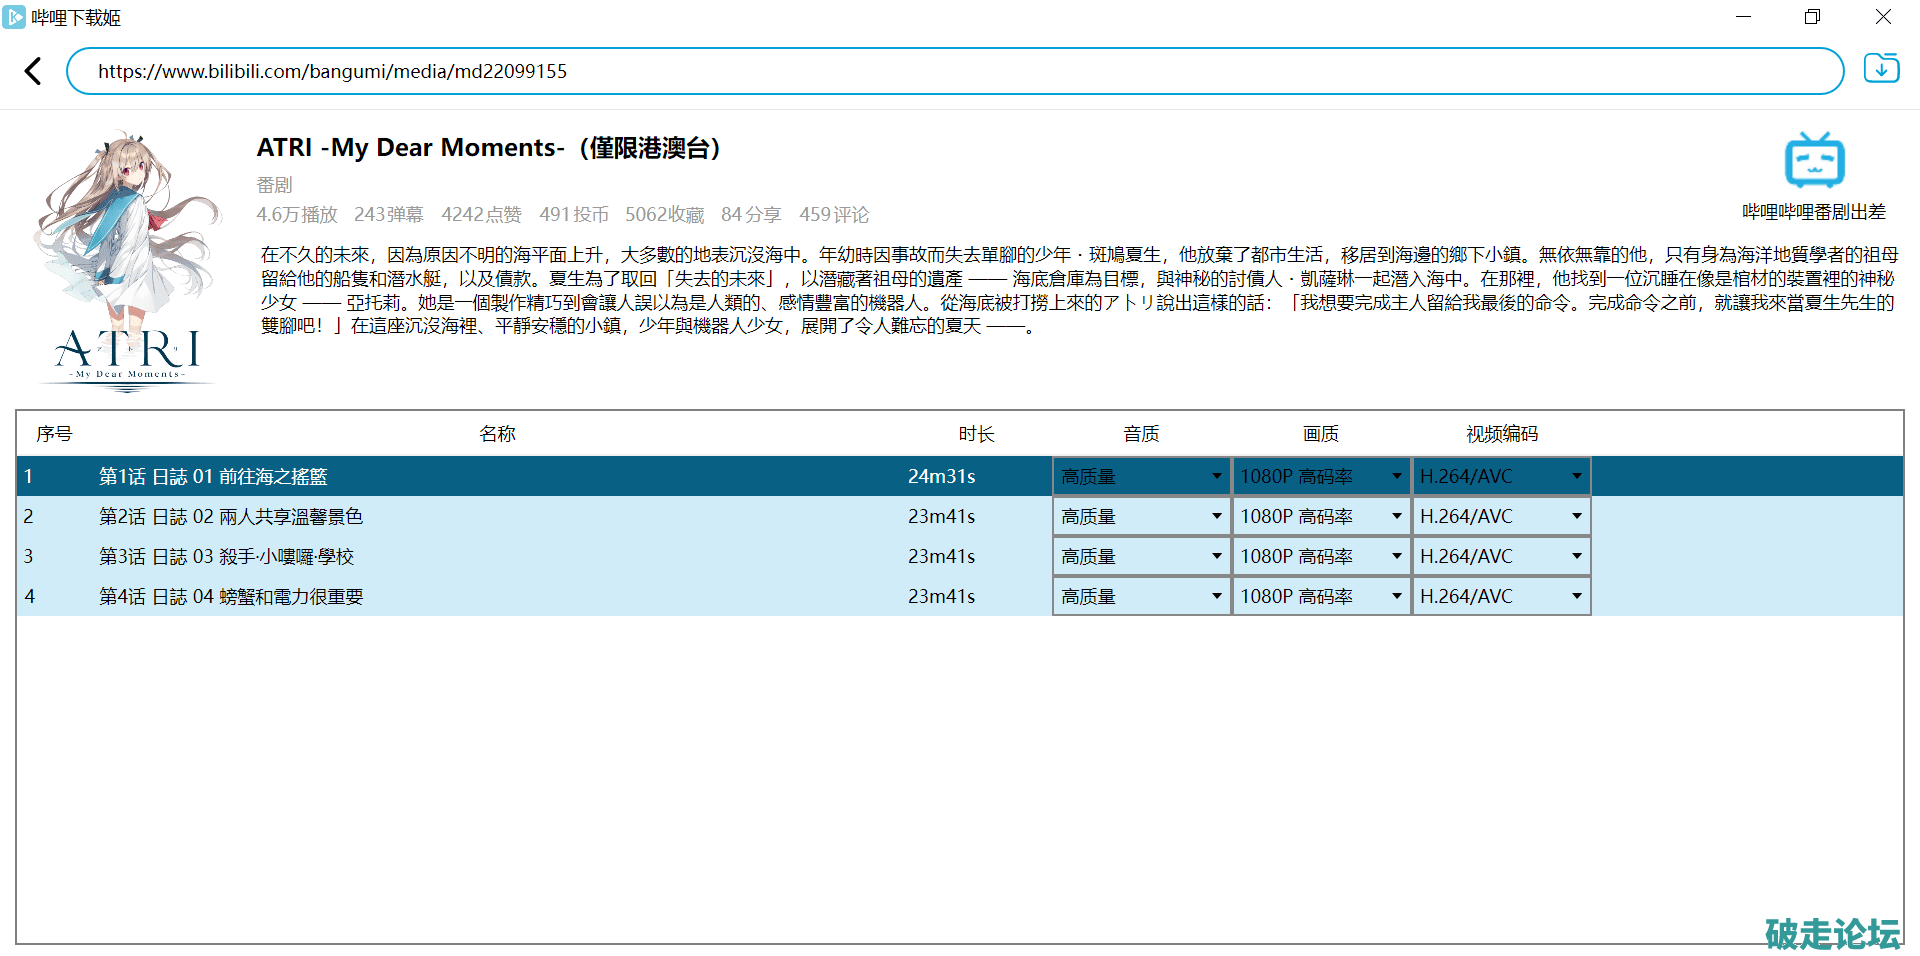Restore down the application window
Screen dimensions: 1920x956
click(1812, 17)
